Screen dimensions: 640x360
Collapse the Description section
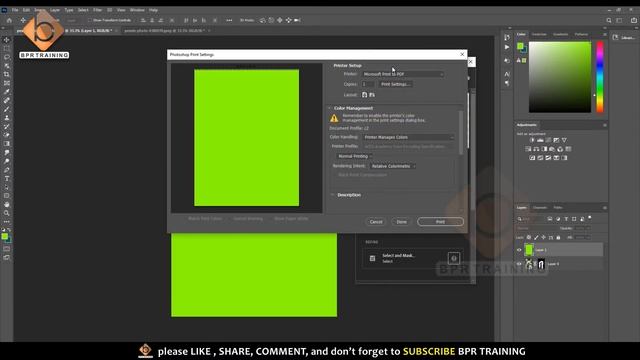tap(332, 195)
